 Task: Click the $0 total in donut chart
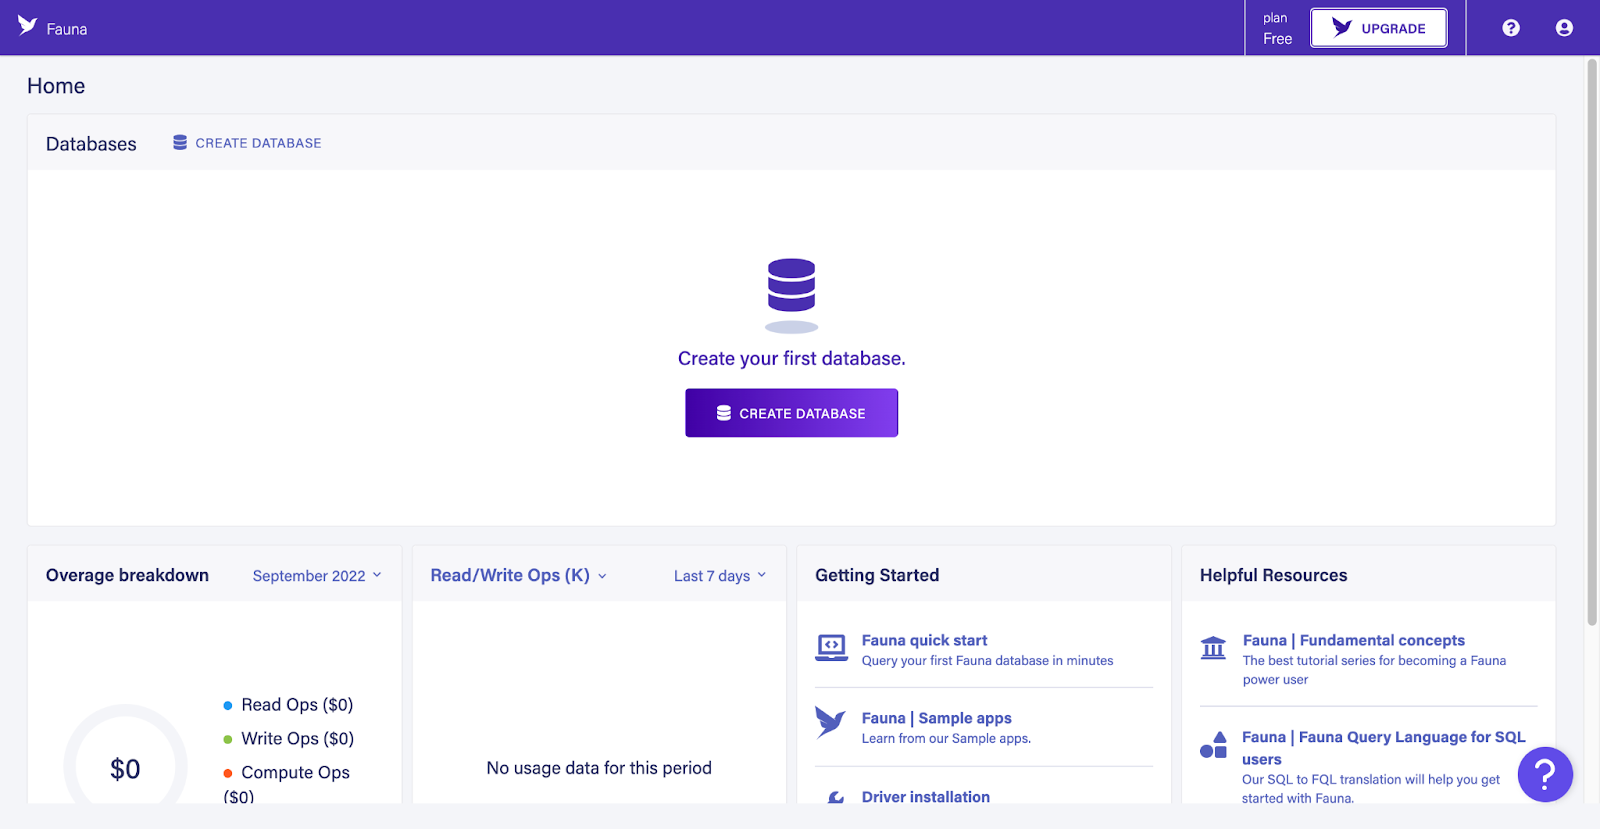coord(125,769)
